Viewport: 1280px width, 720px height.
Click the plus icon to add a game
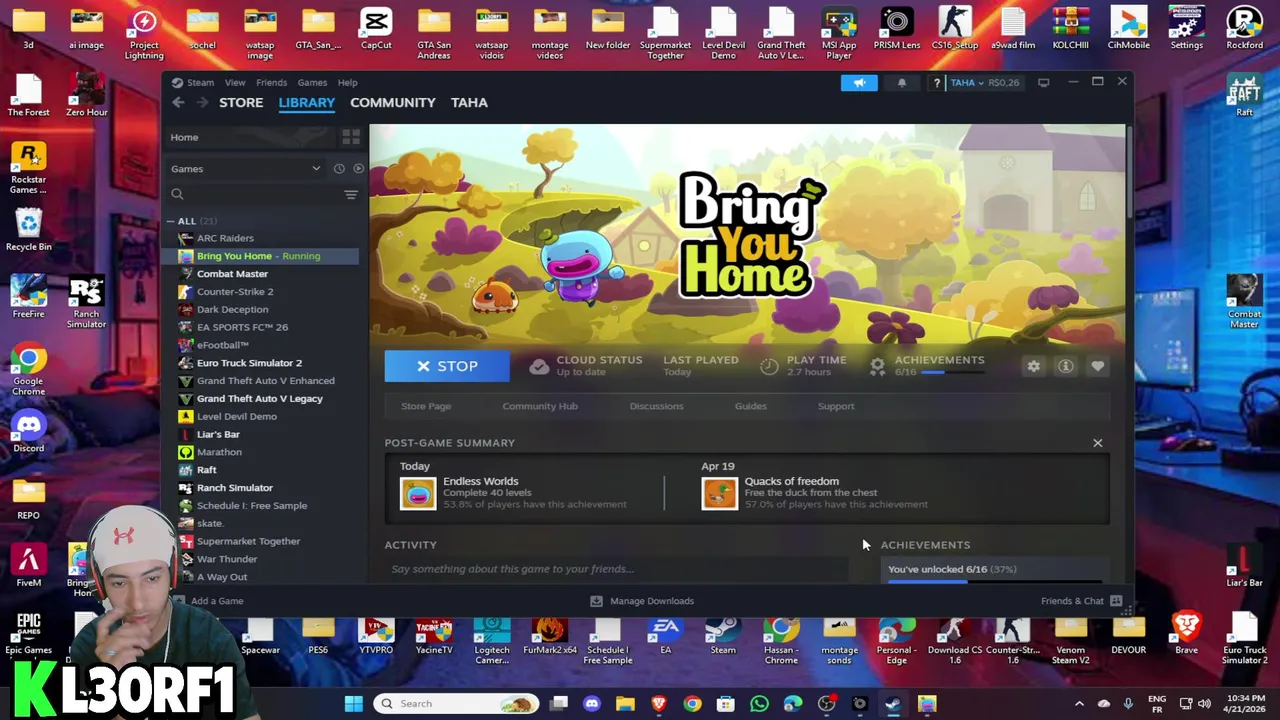tap(178, 601)
